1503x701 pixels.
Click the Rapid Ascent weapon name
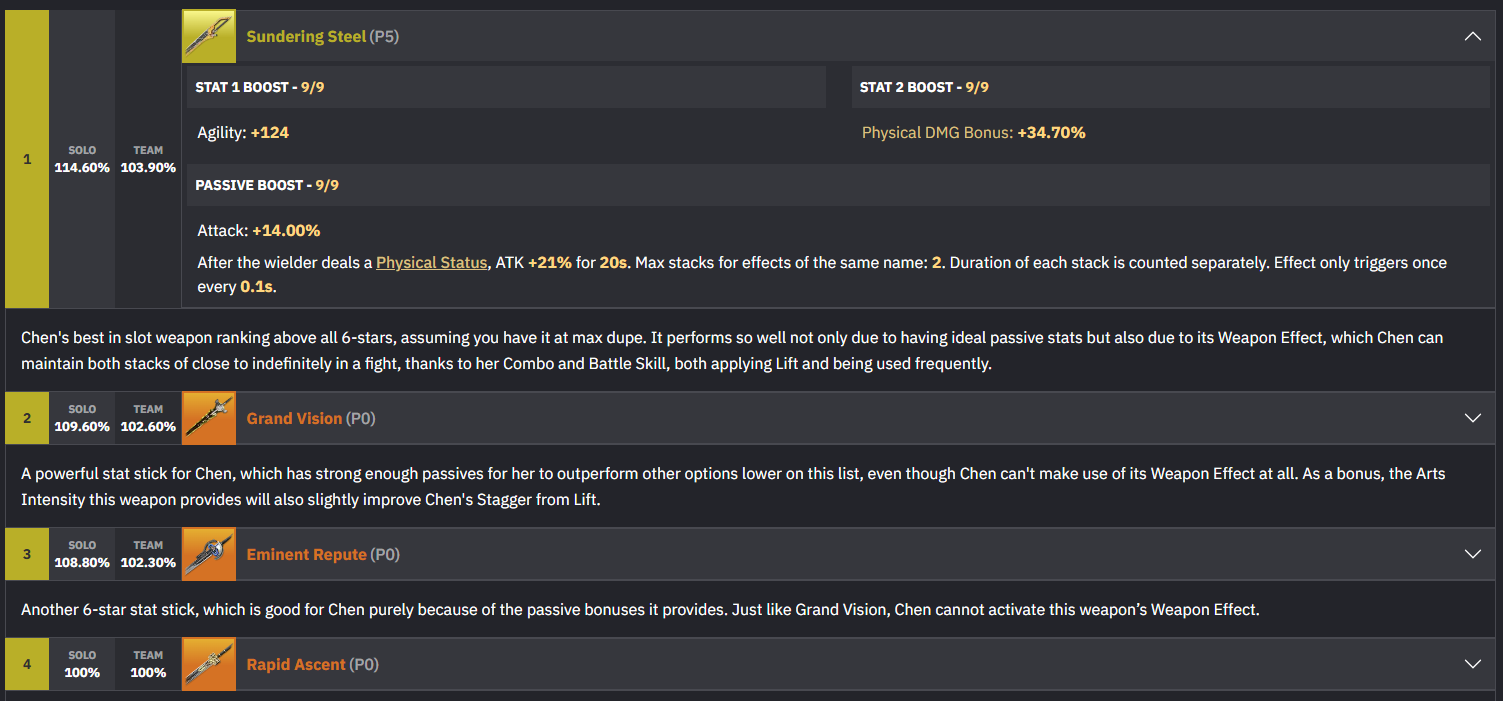pyautogui.click(x=296, y=664)
